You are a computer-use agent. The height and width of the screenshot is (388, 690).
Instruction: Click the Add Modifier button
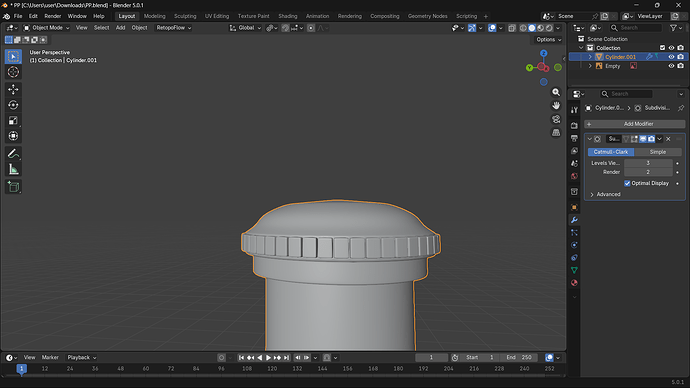tap(635, 124)
